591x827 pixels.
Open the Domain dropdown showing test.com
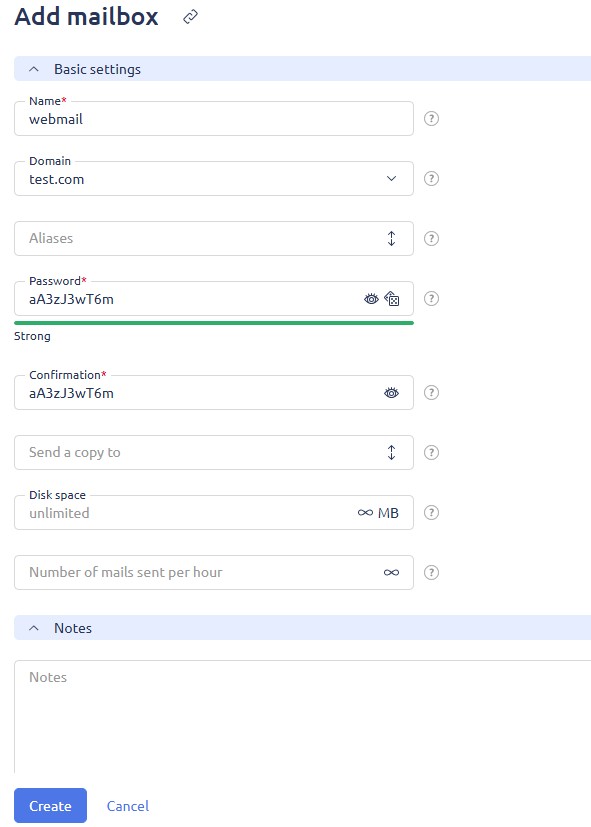click(214, 179)
